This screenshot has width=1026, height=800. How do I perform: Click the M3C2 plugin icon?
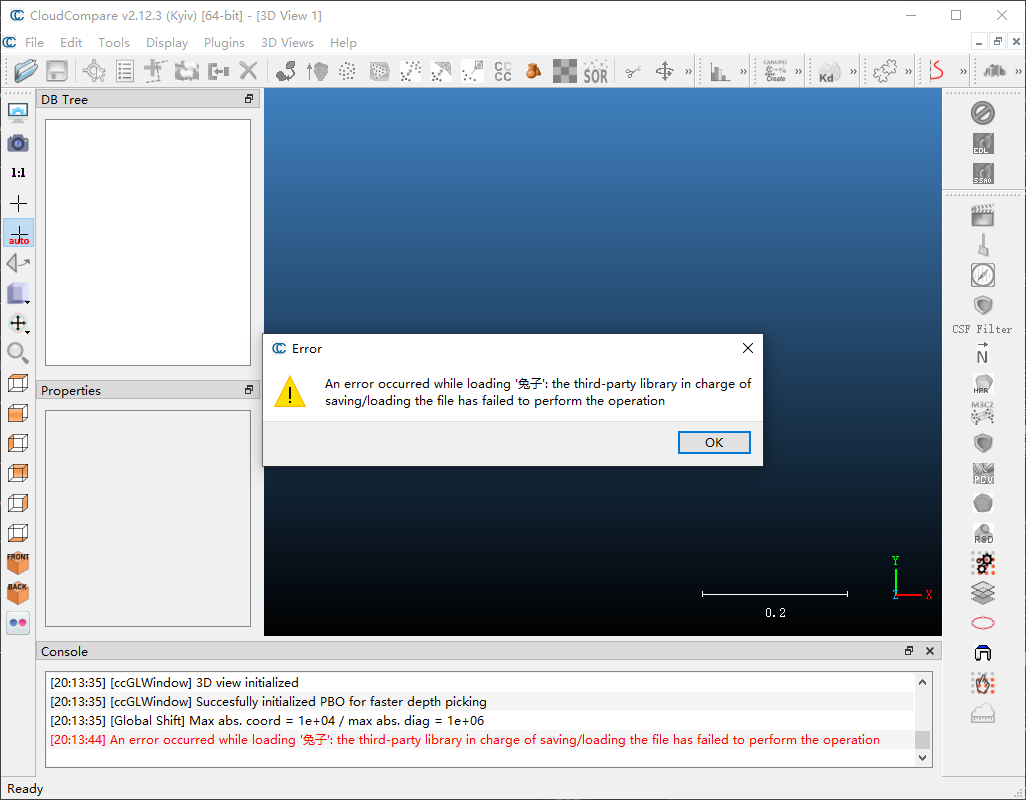pos(983,412)
